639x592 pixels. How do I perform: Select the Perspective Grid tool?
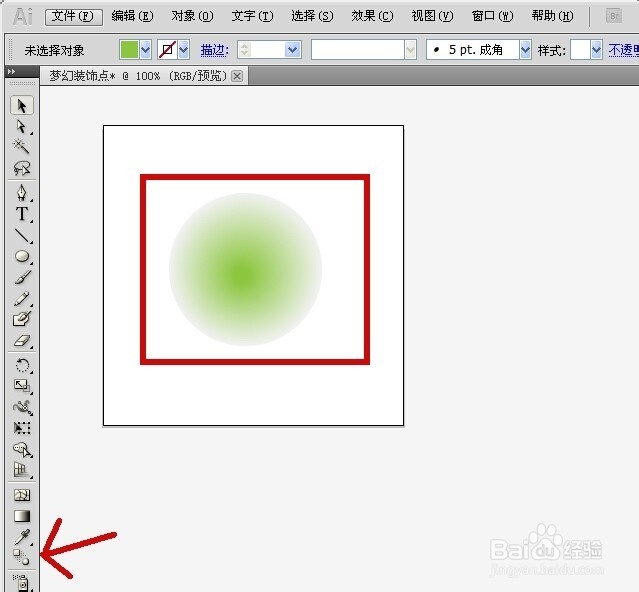click(22, 470)
